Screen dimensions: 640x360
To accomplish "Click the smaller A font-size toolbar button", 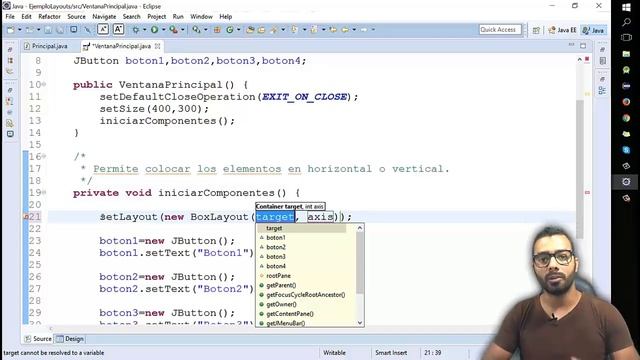I will click(x=103, y=29).
